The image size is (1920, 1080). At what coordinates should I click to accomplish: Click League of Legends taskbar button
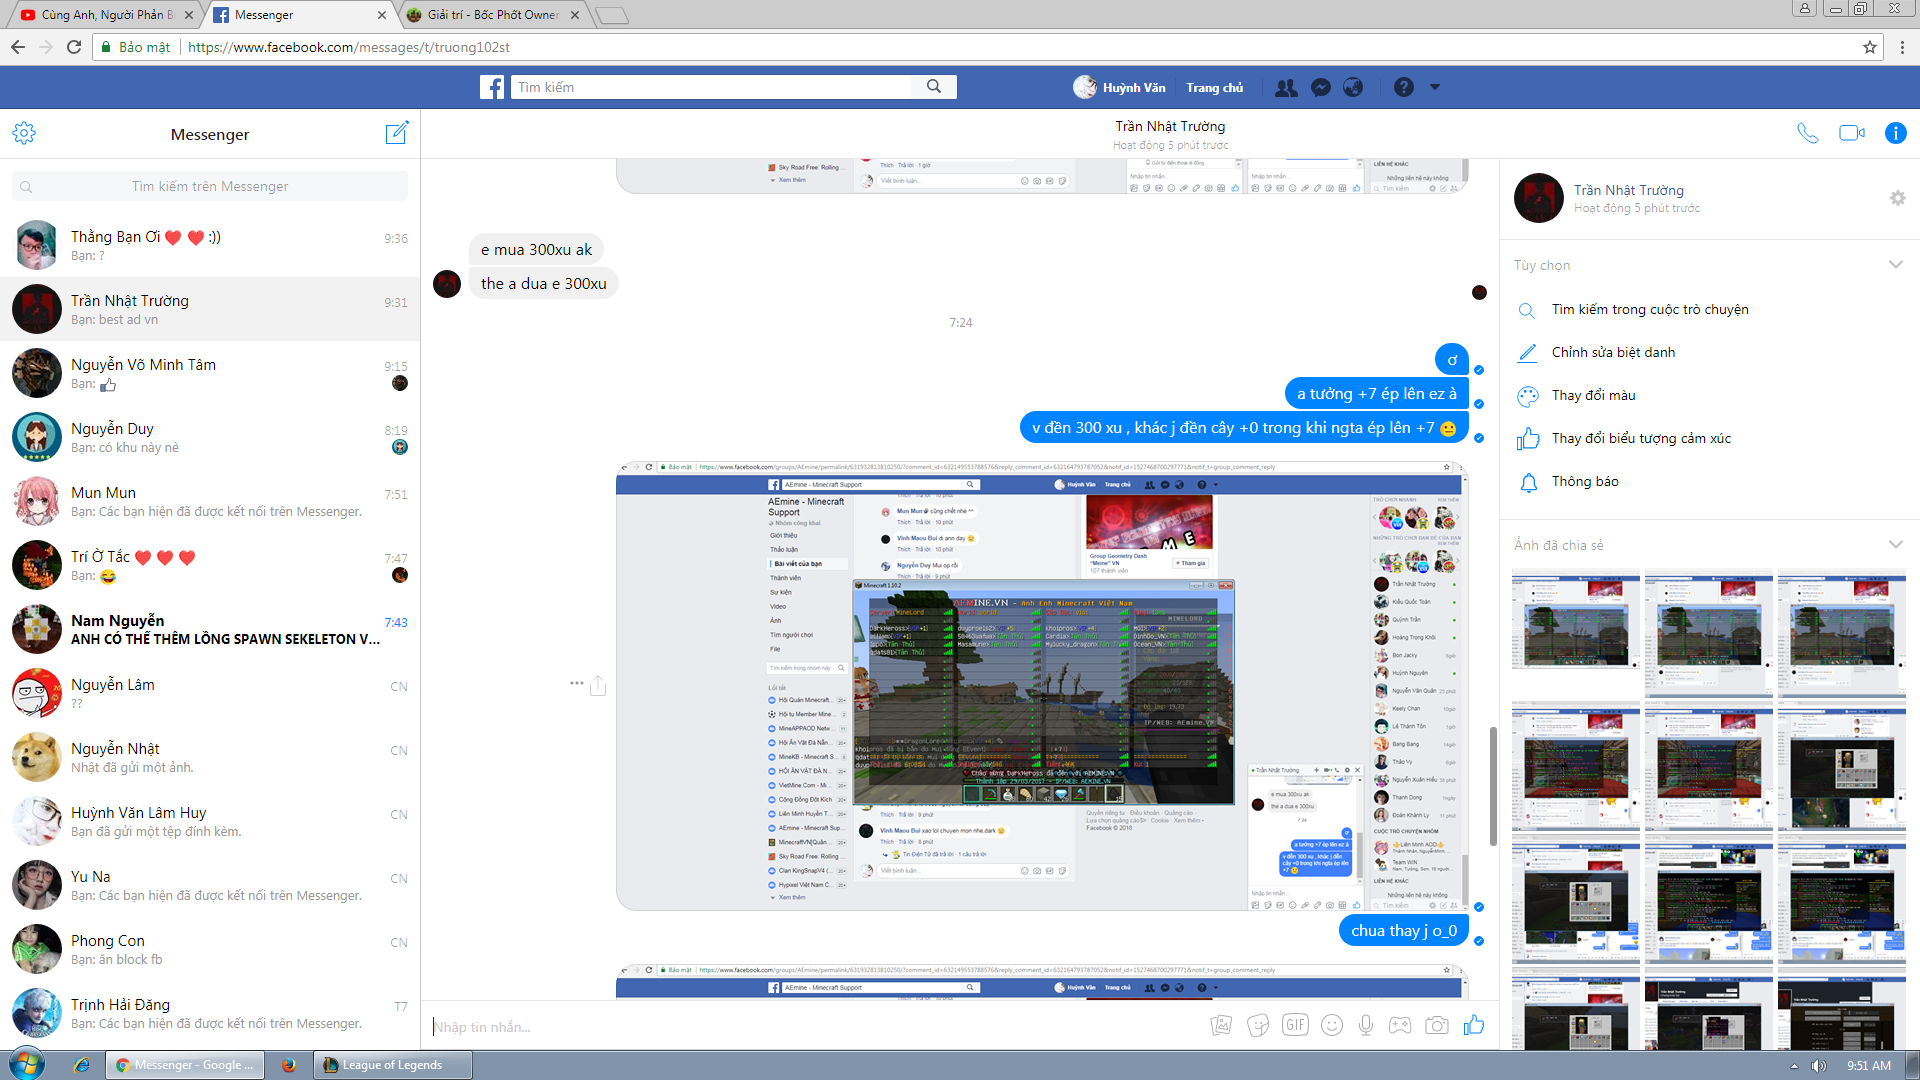(x=391, y=1065)
